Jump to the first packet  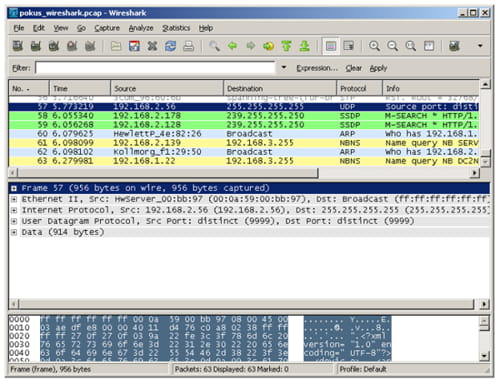286,46
